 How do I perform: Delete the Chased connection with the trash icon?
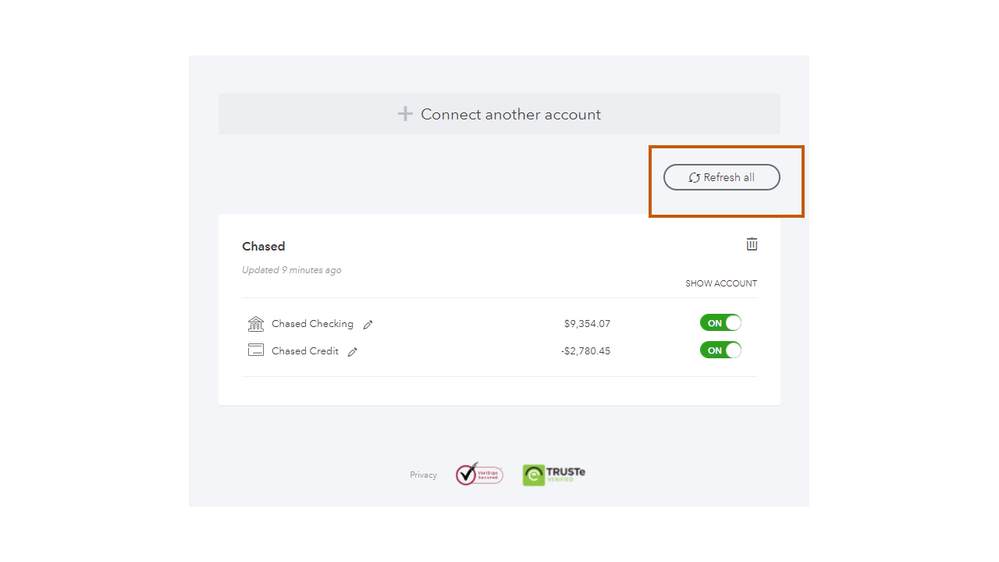[752, 244]
